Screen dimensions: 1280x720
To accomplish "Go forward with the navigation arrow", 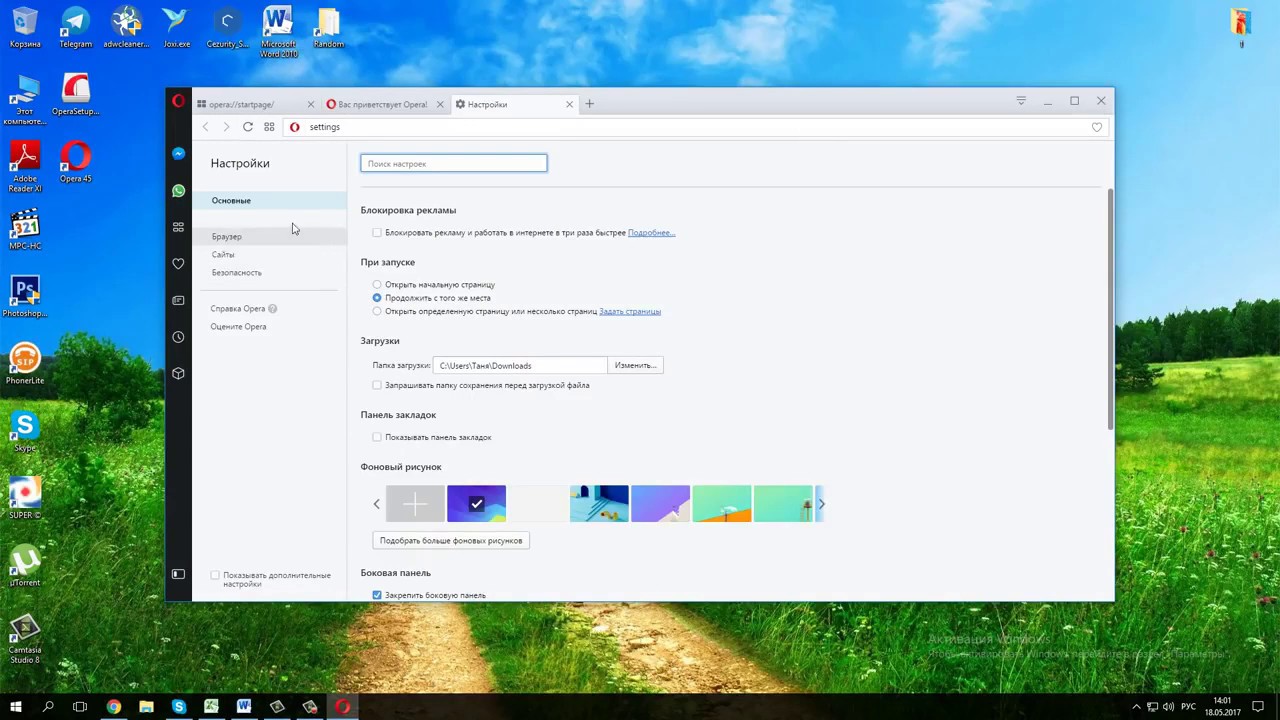I will (226, 127).
